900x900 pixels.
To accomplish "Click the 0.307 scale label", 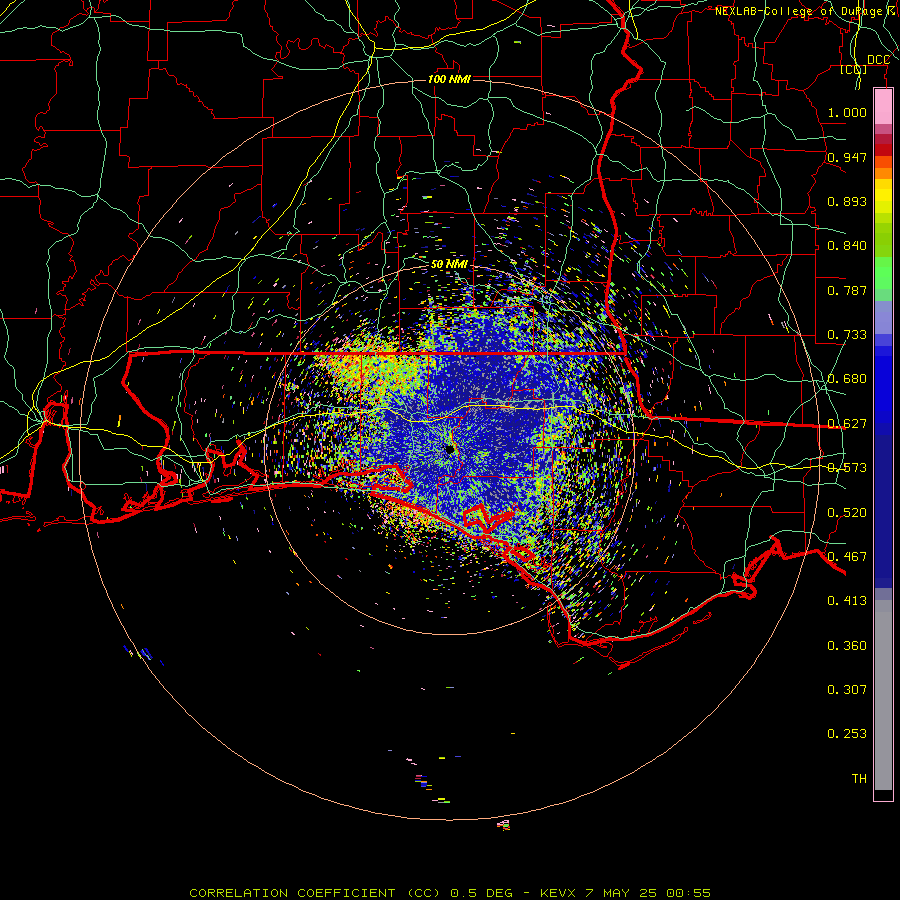I will (x=847, y=690).
